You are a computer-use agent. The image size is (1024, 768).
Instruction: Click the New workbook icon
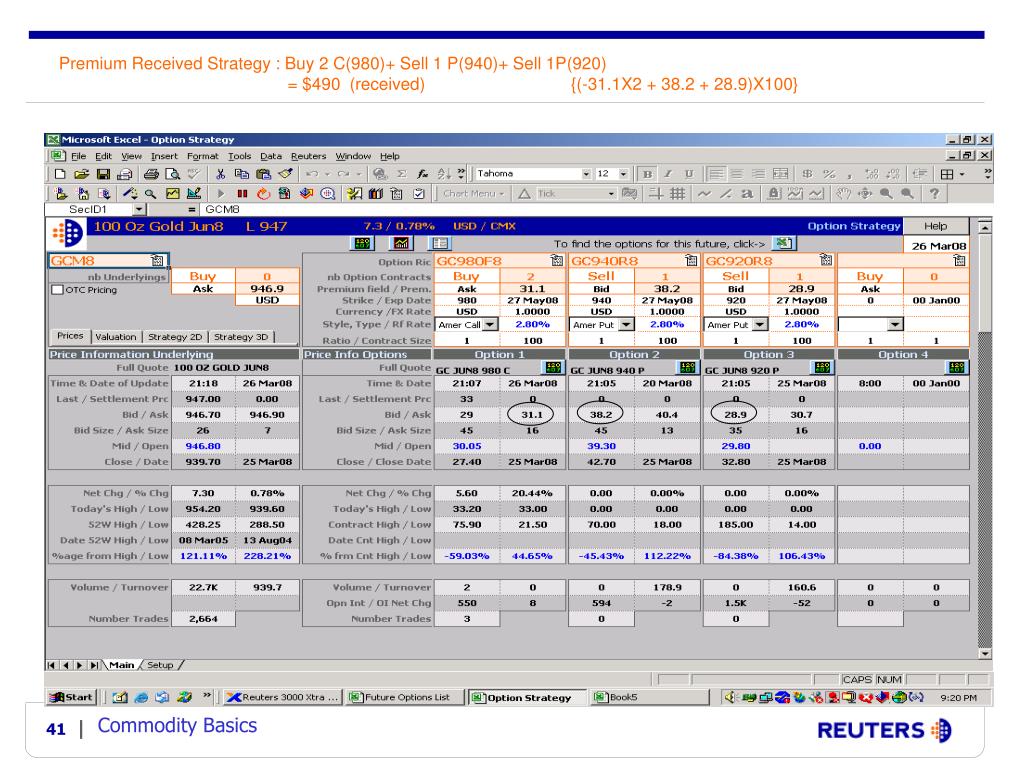pyautogui.click(x=60, y=174)
